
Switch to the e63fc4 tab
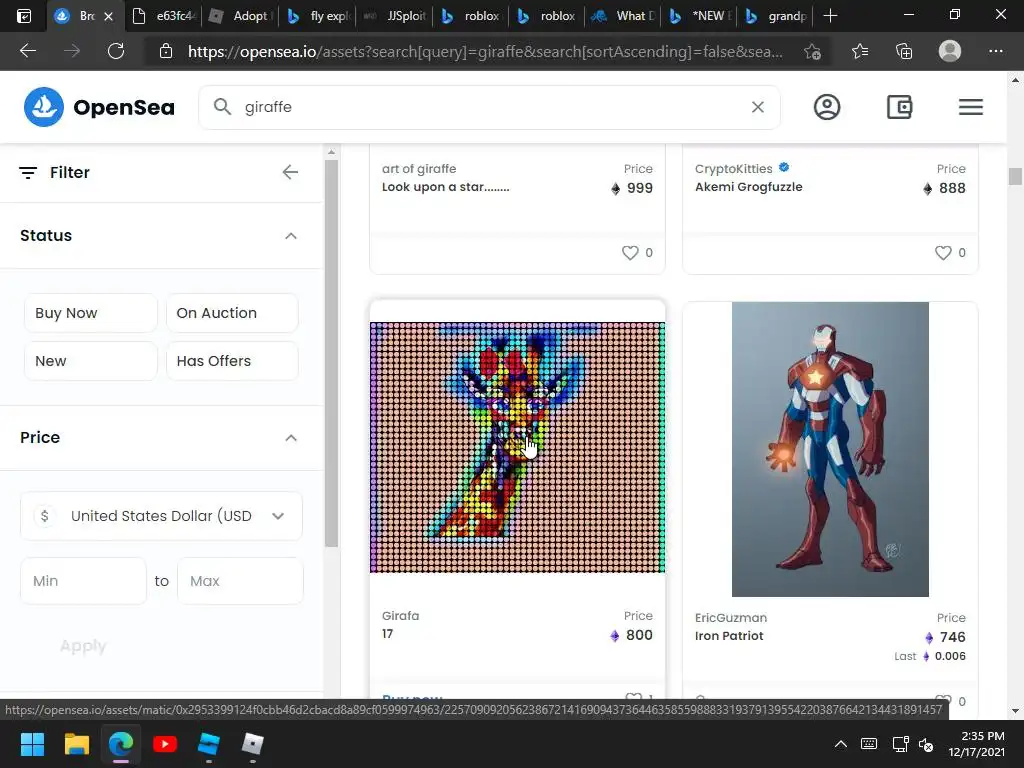pos(164,16)
